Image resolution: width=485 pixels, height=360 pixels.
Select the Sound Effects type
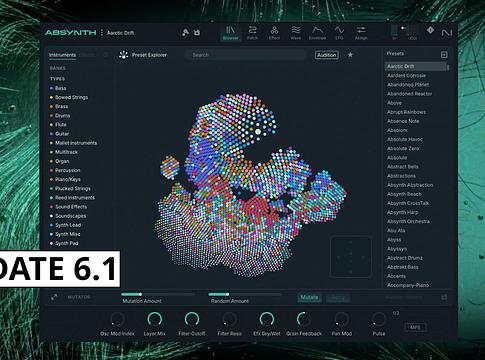[x=68, y=207]
